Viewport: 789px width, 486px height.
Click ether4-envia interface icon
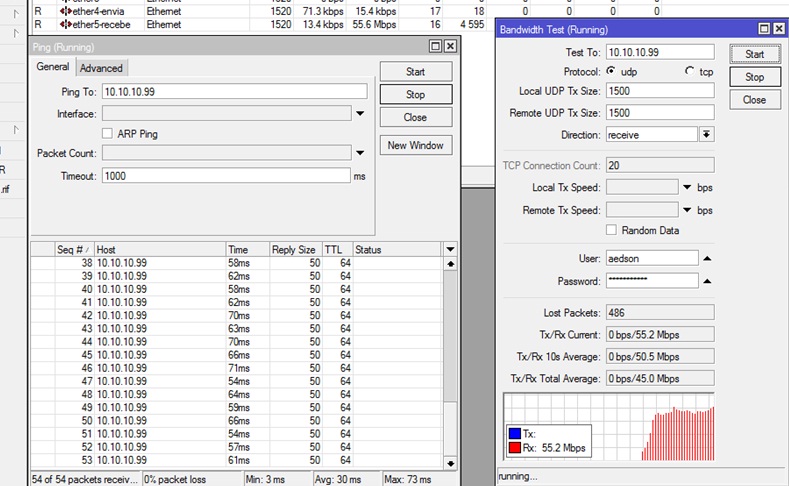click(x=66, y=11)
